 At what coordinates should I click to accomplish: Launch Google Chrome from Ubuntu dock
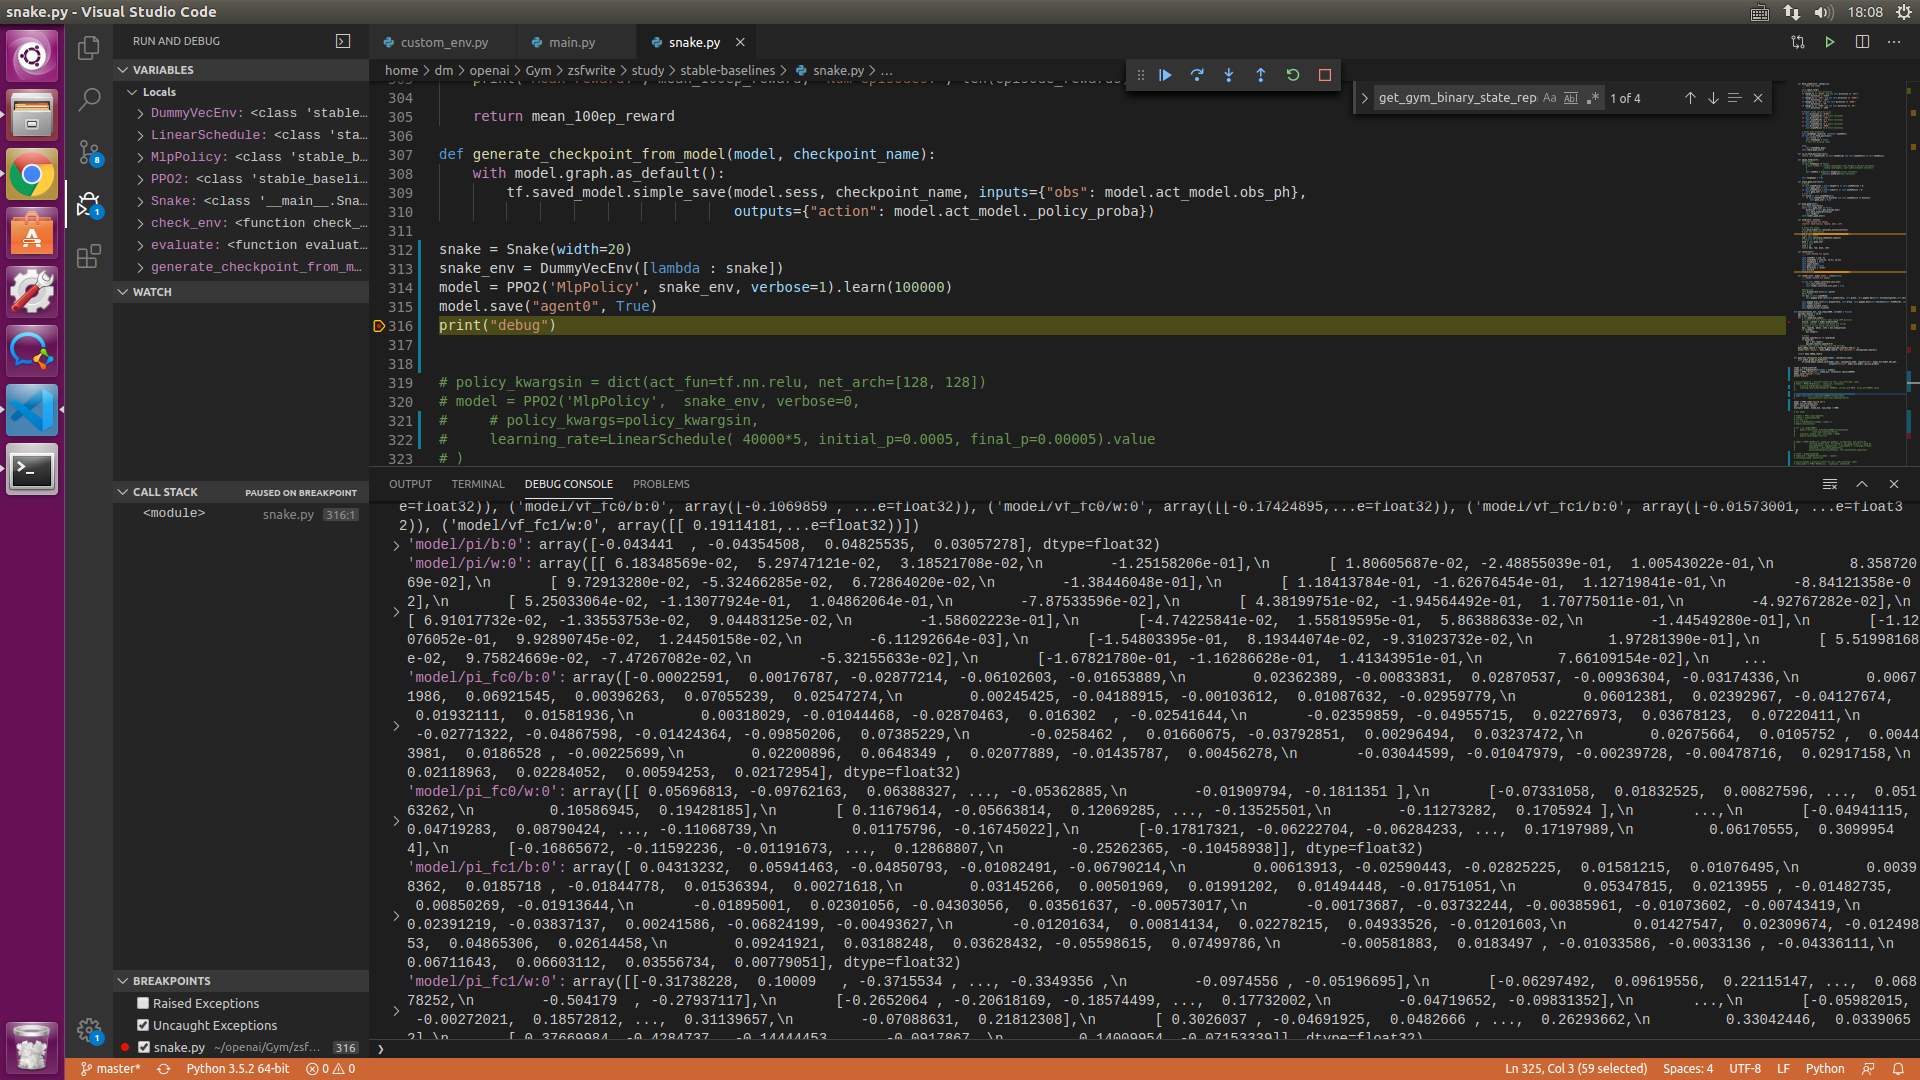click(32, 175)
